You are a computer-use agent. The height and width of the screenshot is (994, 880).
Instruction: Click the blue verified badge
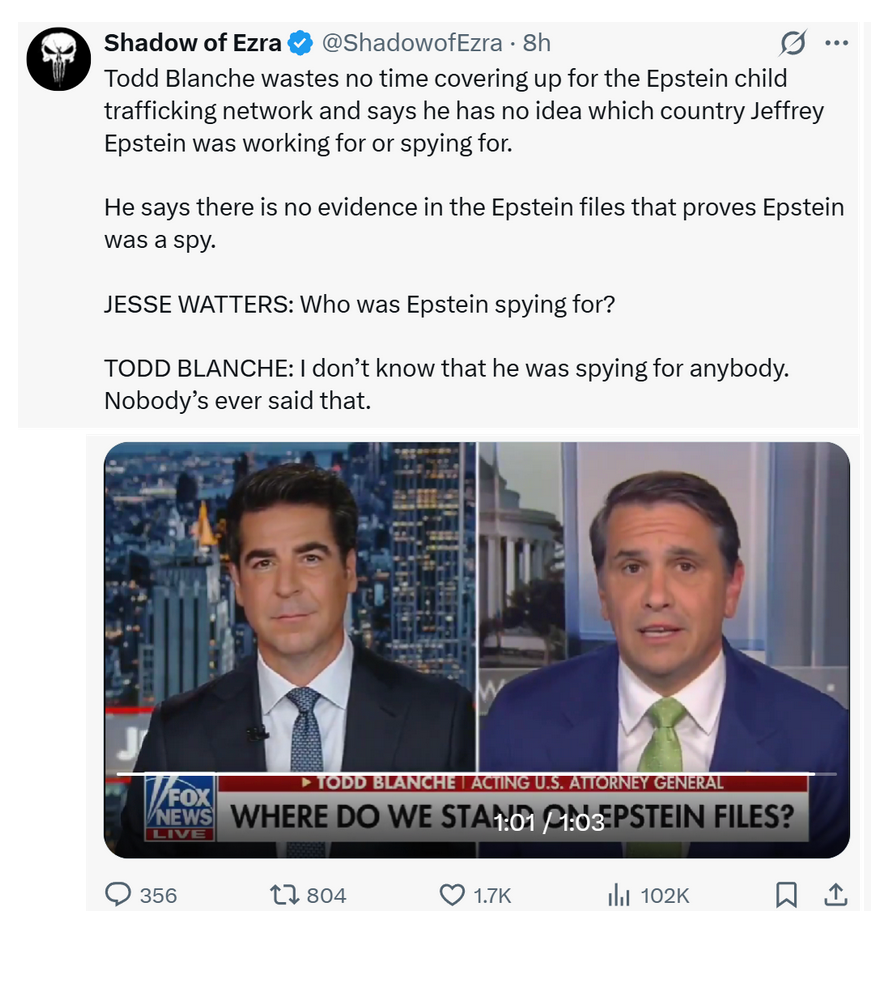299,43
